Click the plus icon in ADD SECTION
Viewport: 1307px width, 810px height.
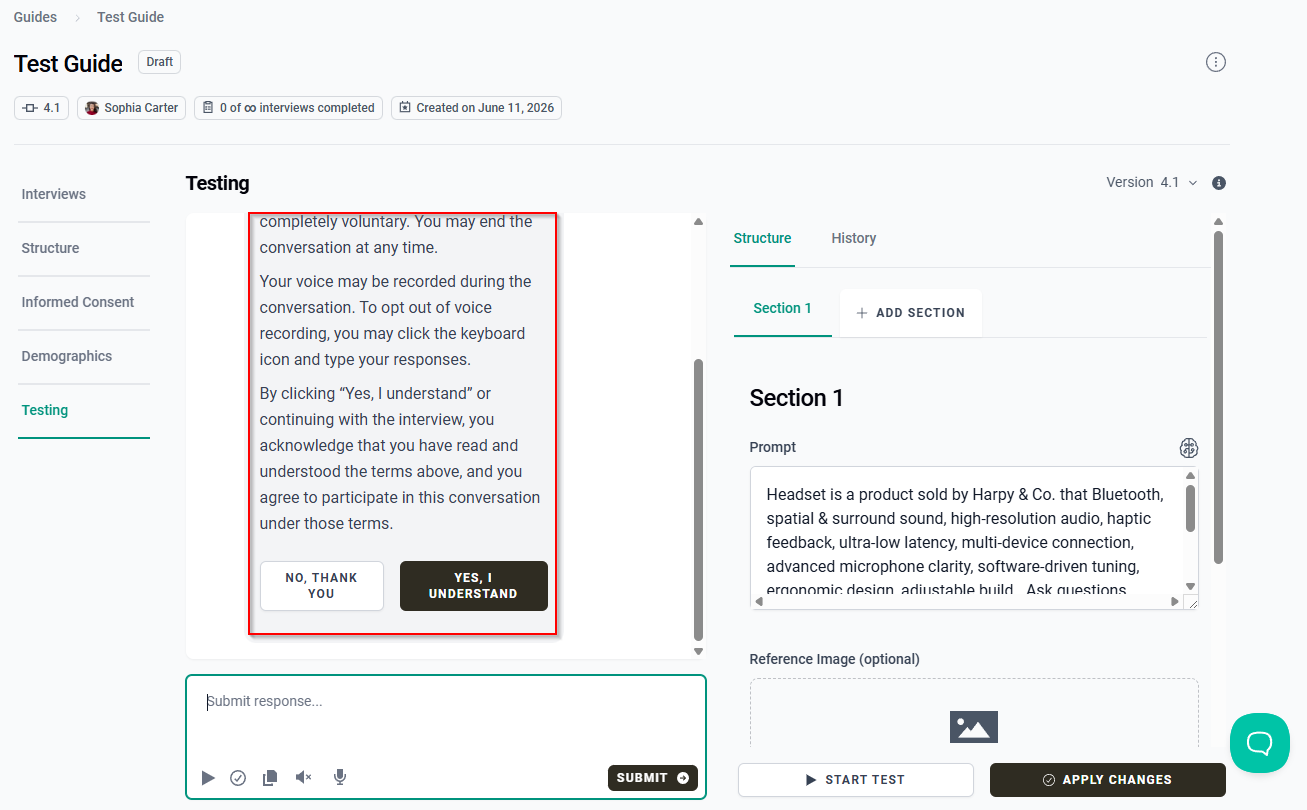coord(862,313)
